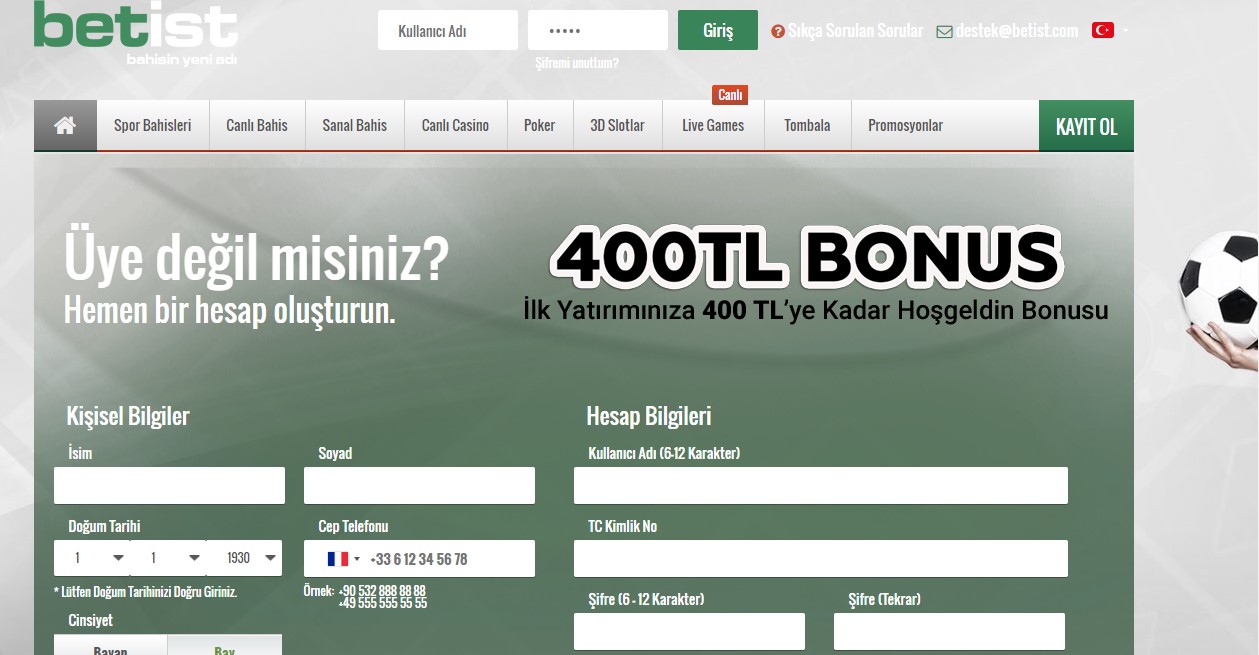Focus the Şifre (6-12 Karakter) field
Screen dimensions: 1259x655
point(689,632)
